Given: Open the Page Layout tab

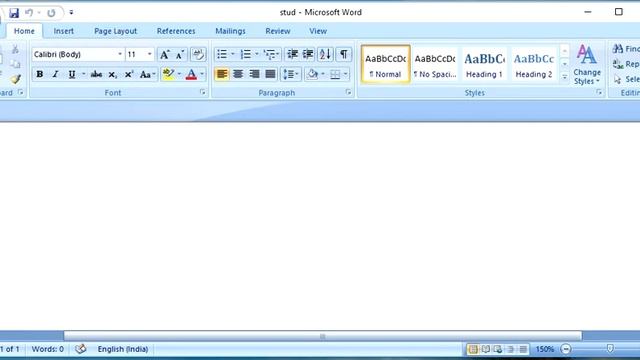Looking at the screenshot, I should (x=116, y=31).
